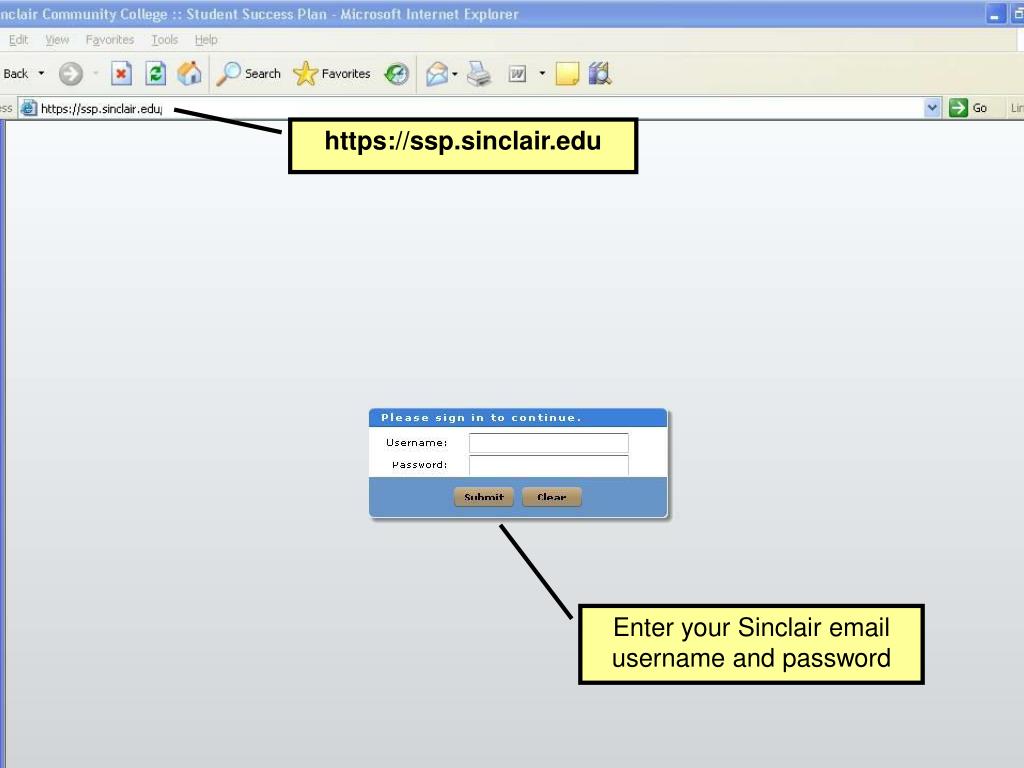Refresh the page using the green arrows icon
1024x768 pixels.
coord(155,73)
